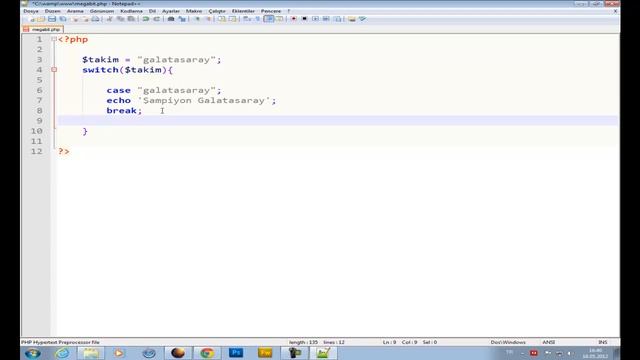
Task: Click the Cut scissors icon
Action: click(x=110, y=19)
